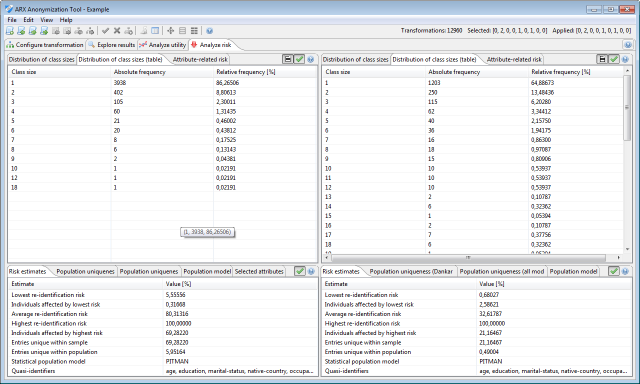This screenshot has width=640, height=384.
Task: Open the Selected attributes tab
Action: 259,271
